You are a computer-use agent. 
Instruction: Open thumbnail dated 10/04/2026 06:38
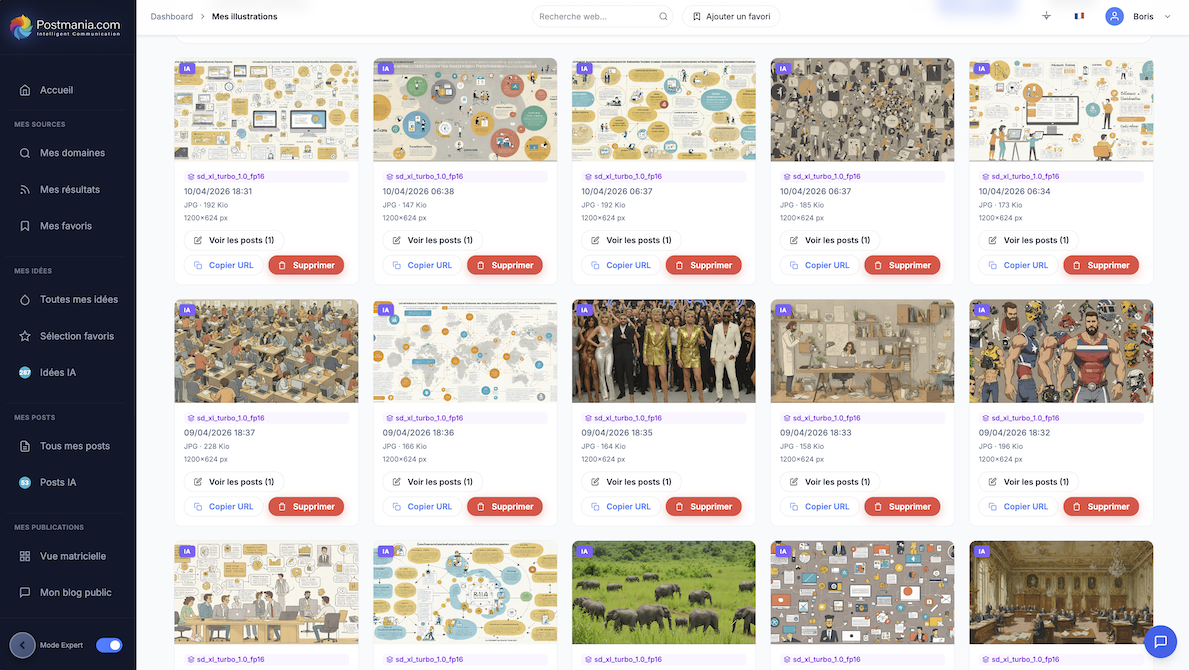point(465,110)
